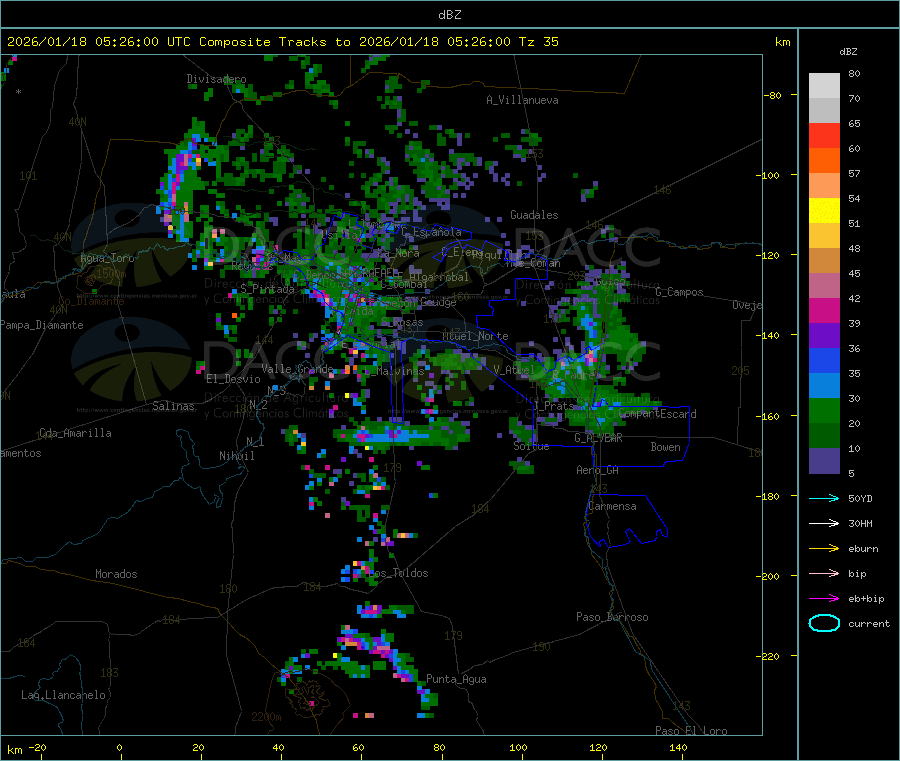The height and width of the screenshot is (761, 900).
Task: Click the 'Aero_GA' map label
Action: 598,469
